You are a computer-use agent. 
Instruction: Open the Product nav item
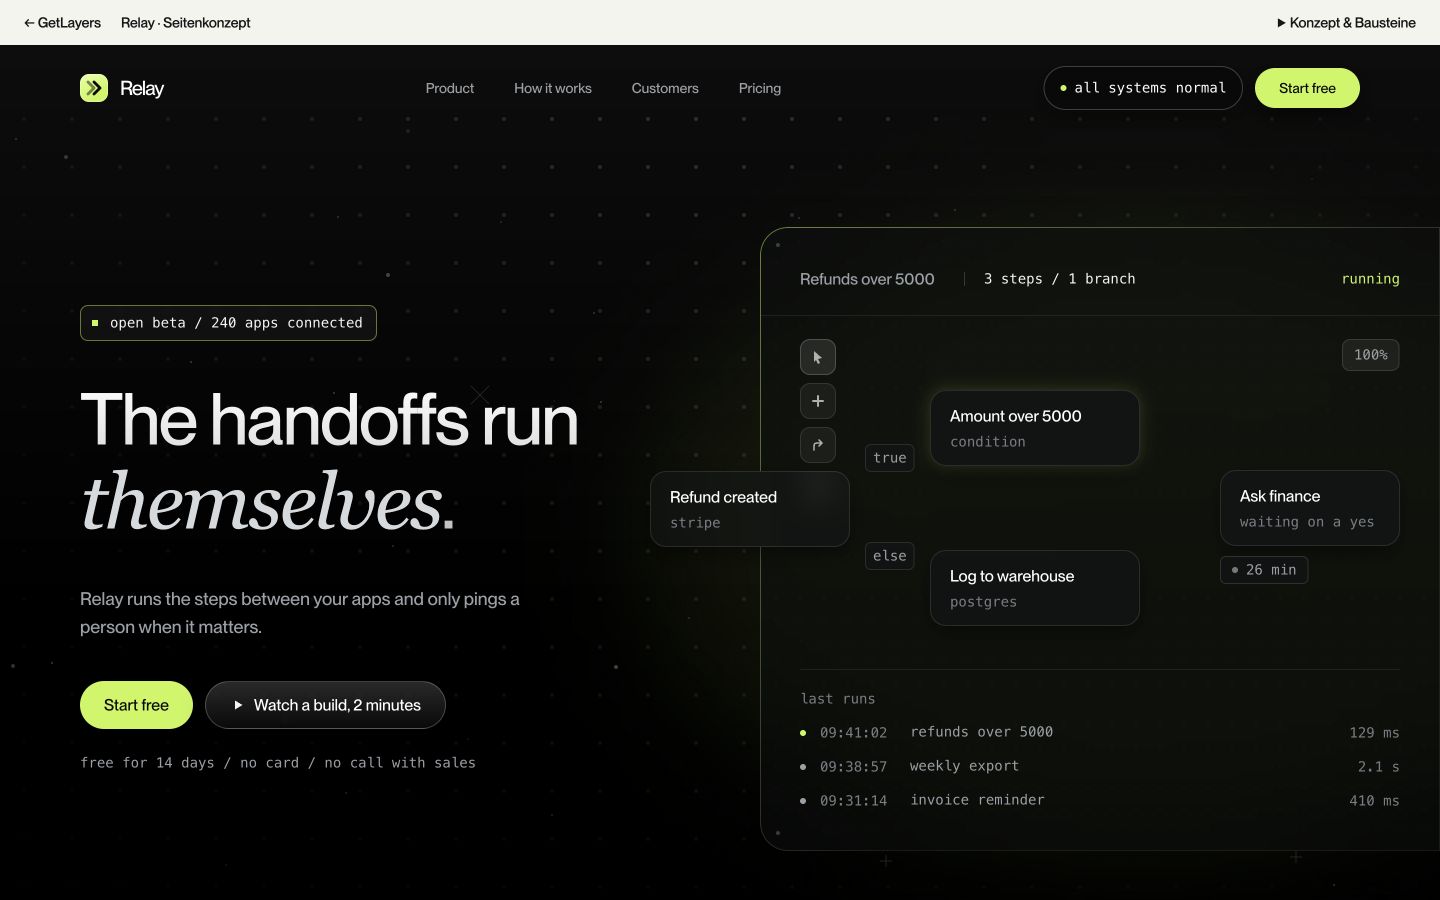tap(450, 88)
